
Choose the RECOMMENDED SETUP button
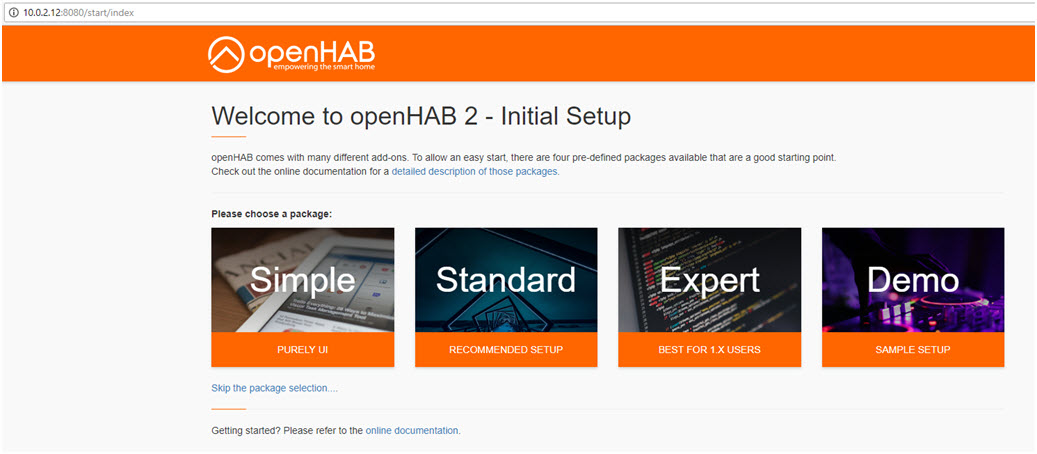(506, 349)
